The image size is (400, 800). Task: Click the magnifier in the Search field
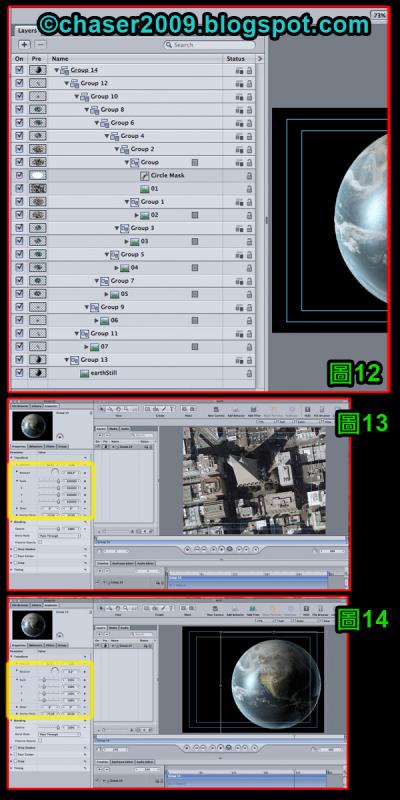click(x=168, y=45)
